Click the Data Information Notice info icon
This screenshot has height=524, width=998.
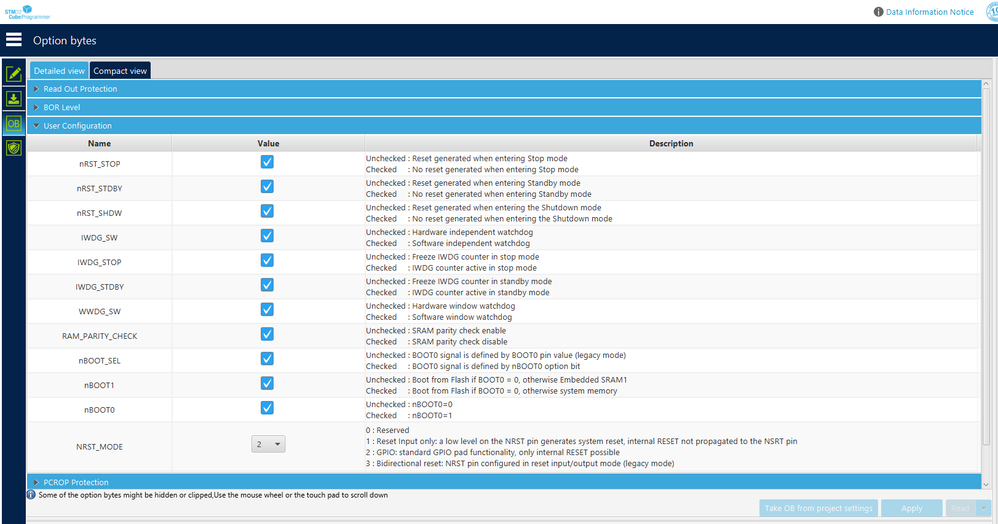[878, 11]
